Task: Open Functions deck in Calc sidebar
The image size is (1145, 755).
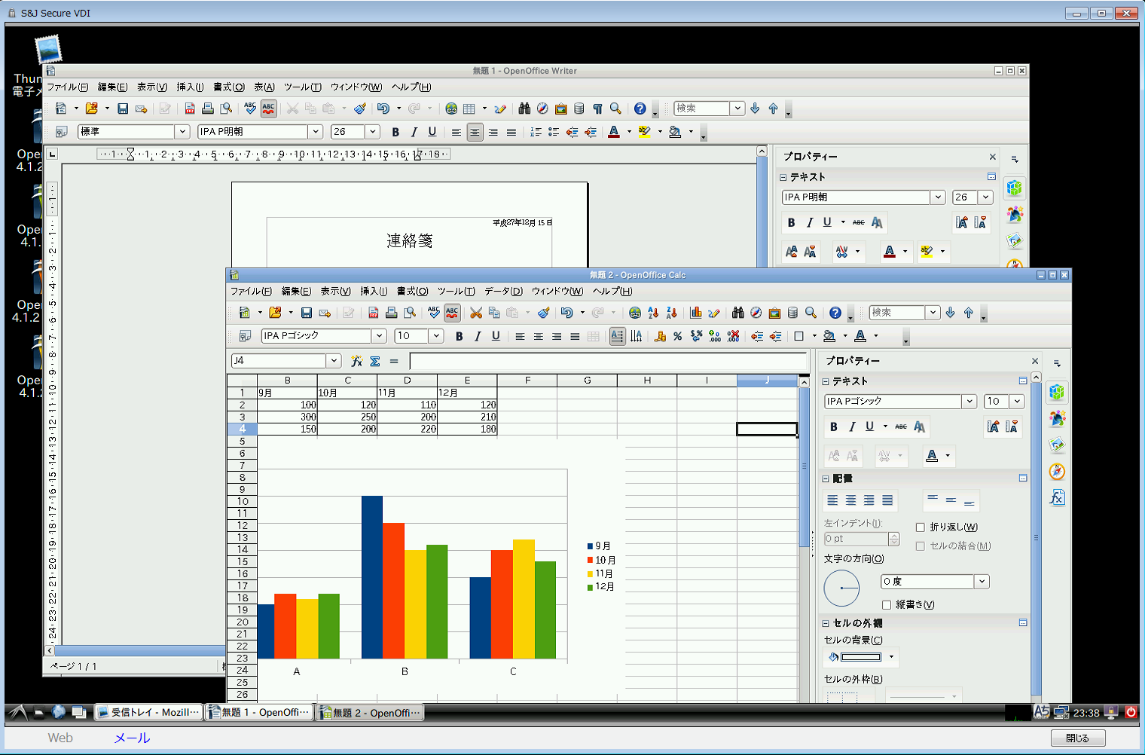Action: coord(1057,498)
